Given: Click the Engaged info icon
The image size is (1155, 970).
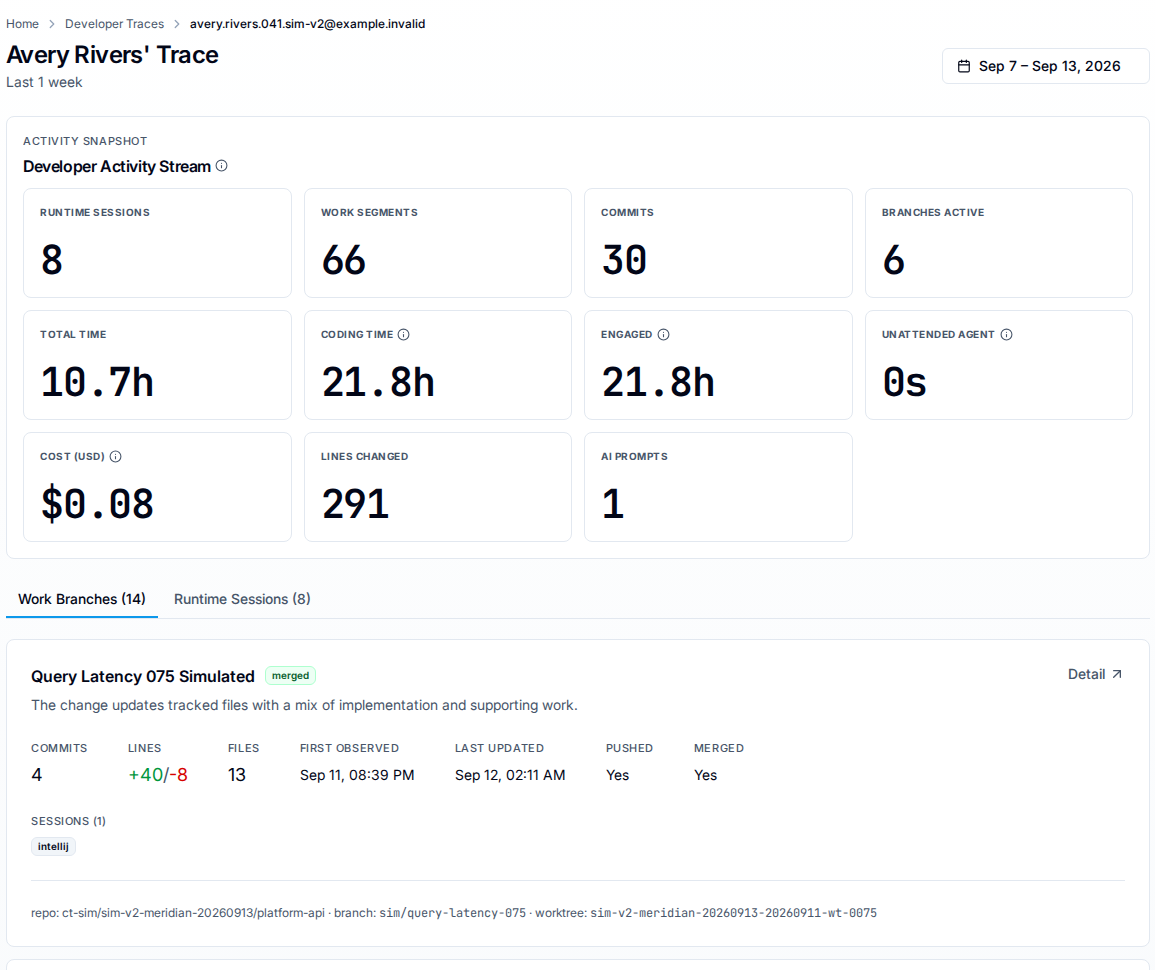Looking at the screenshot, I should (664, 334).
